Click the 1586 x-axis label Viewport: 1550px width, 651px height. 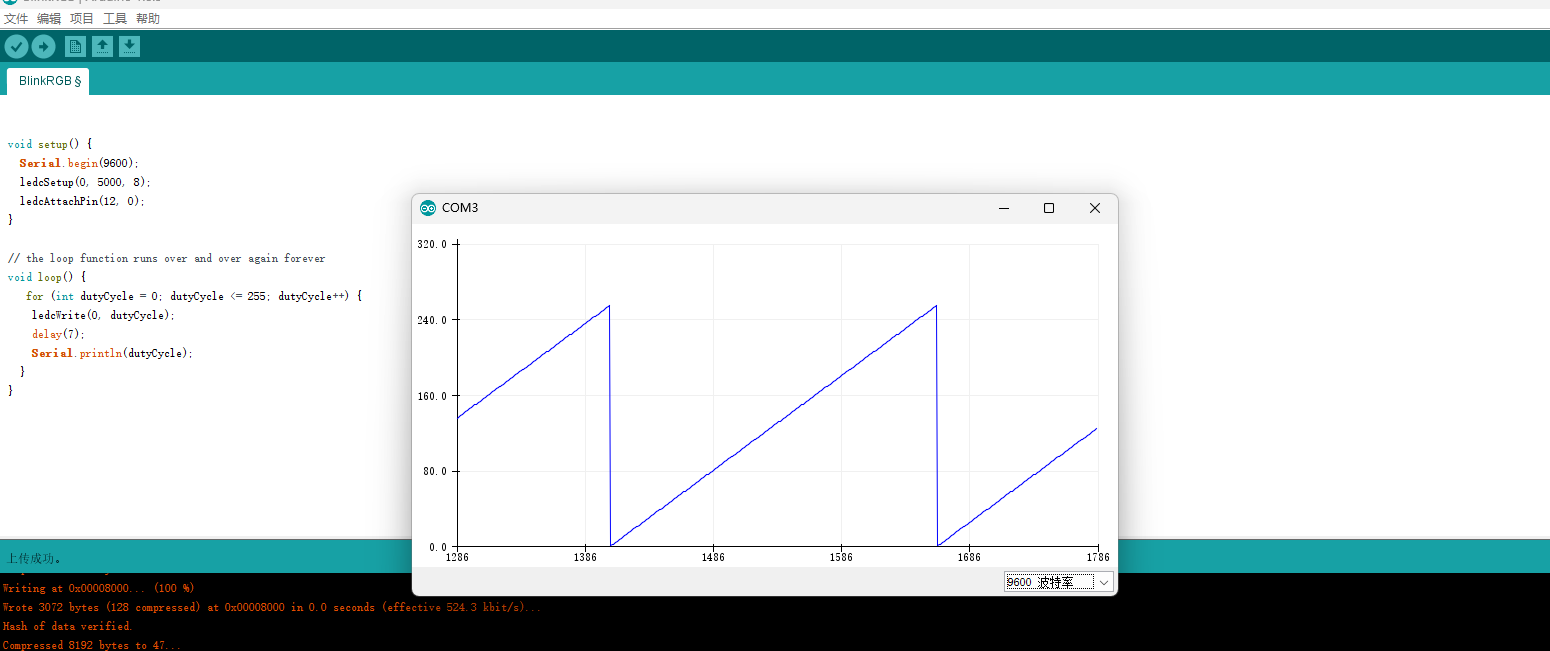[841, 557]
